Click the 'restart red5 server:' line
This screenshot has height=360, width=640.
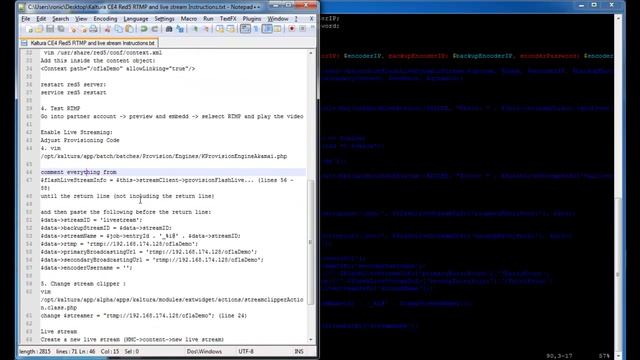point(73,84)
